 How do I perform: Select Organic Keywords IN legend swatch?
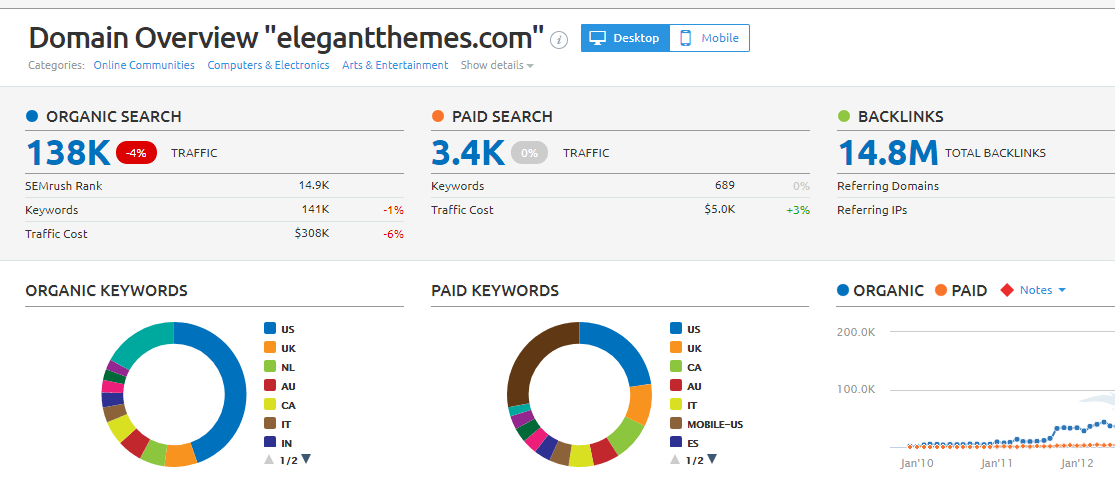(270, 443)
